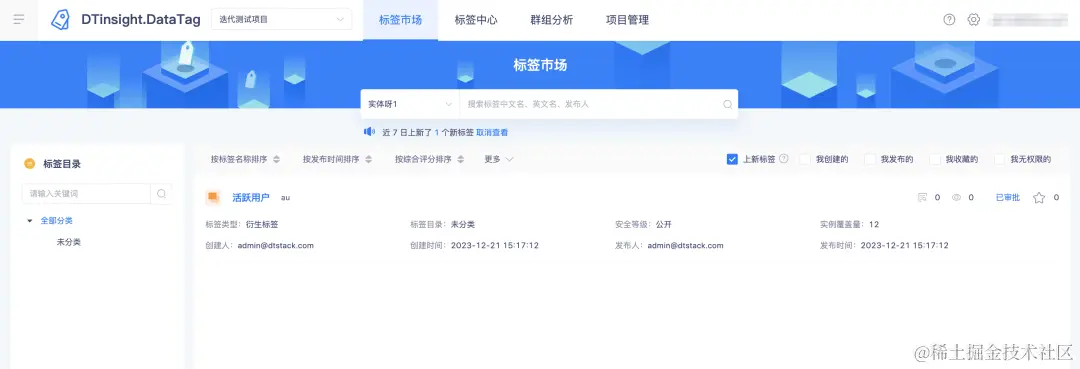
Task: Check the 我发布的 checkbox
Action: click(870, 159)
